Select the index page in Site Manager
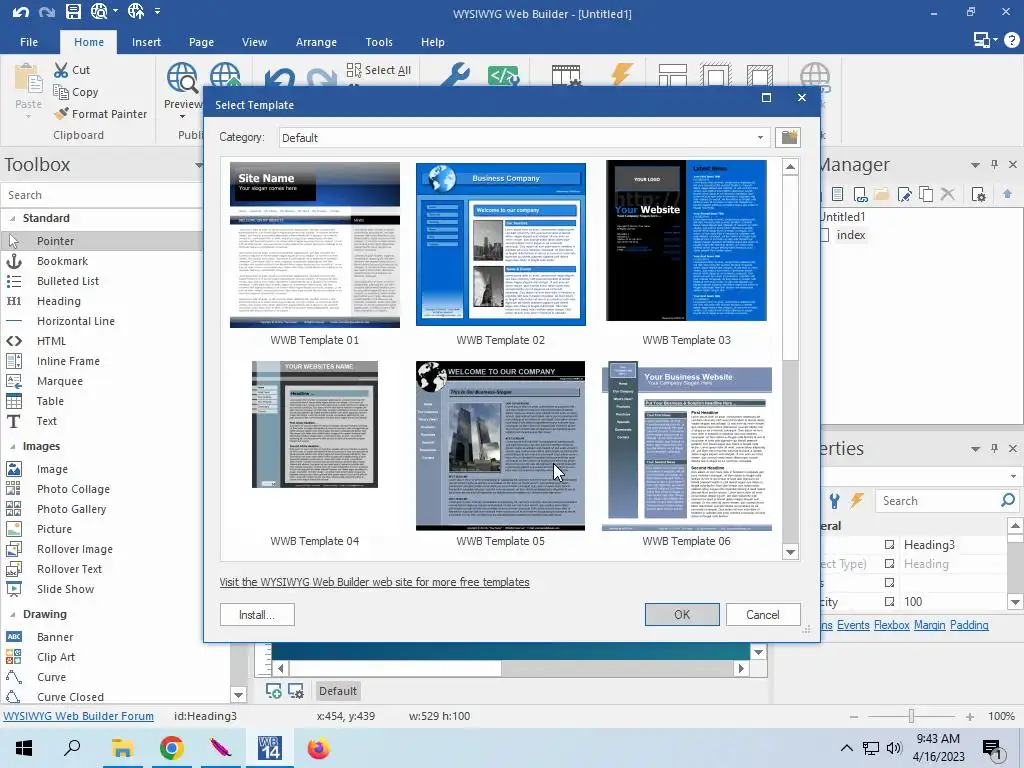Viewport: 1024px width, 768px height. coord(850,235)
